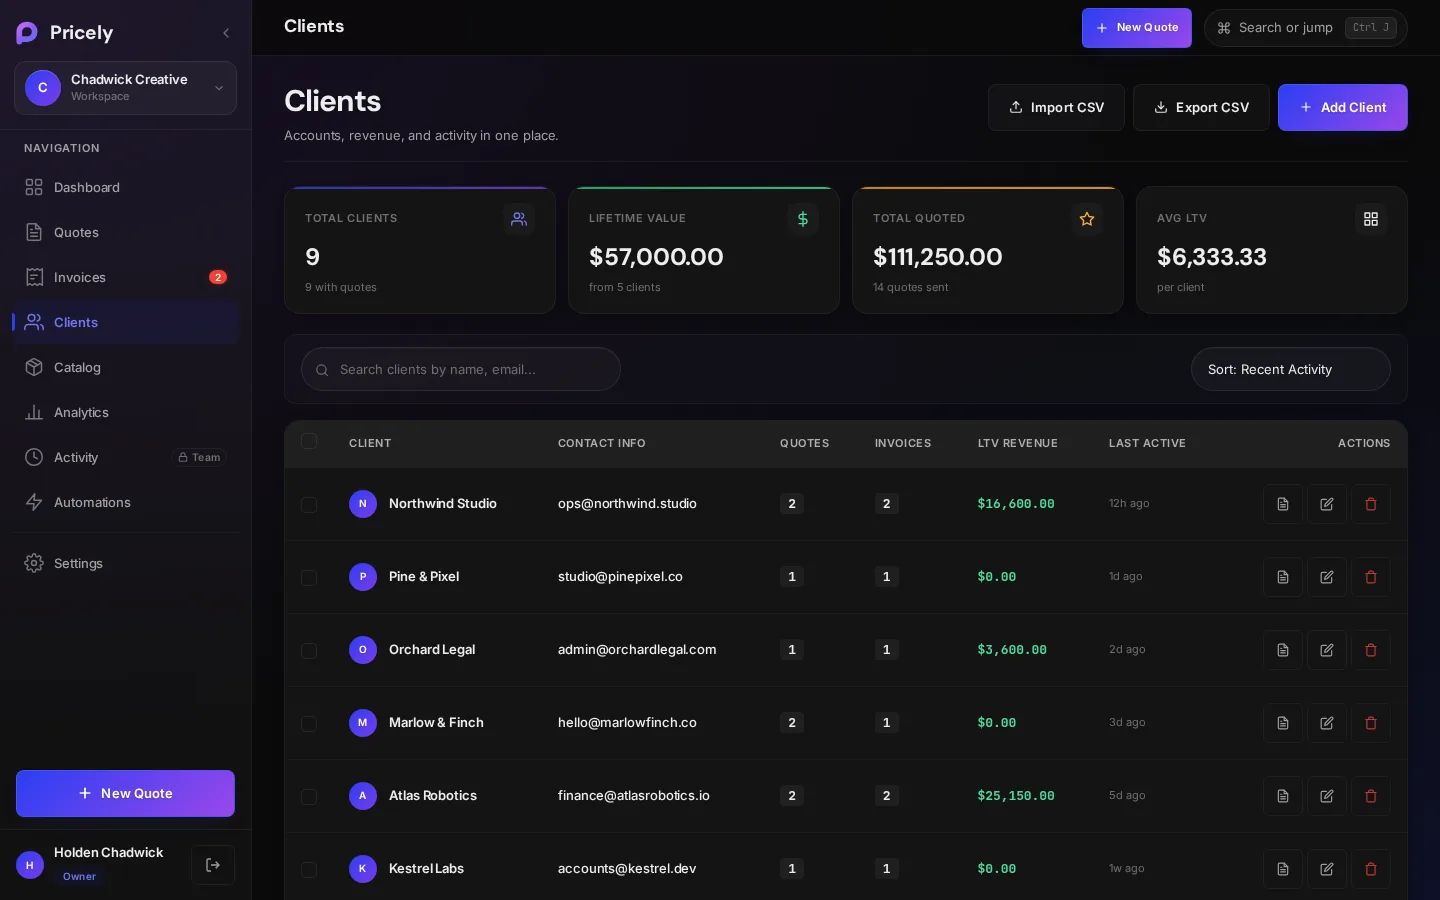The height and width of the screenshot is (900, 1440).
Task: Click the Pricely logo icon
Action: coord(27,33)
